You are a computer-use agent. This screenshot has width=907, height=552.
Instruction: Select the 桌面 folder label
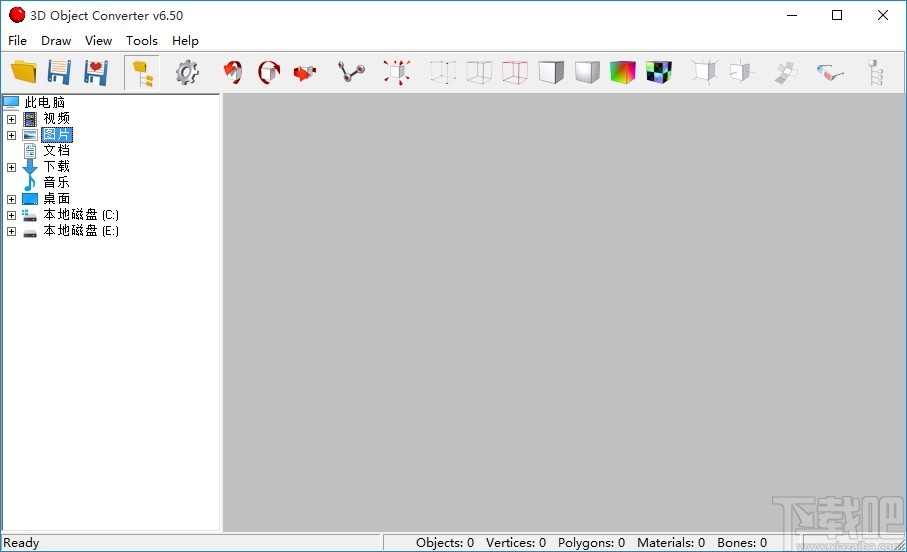click(57, 198)
